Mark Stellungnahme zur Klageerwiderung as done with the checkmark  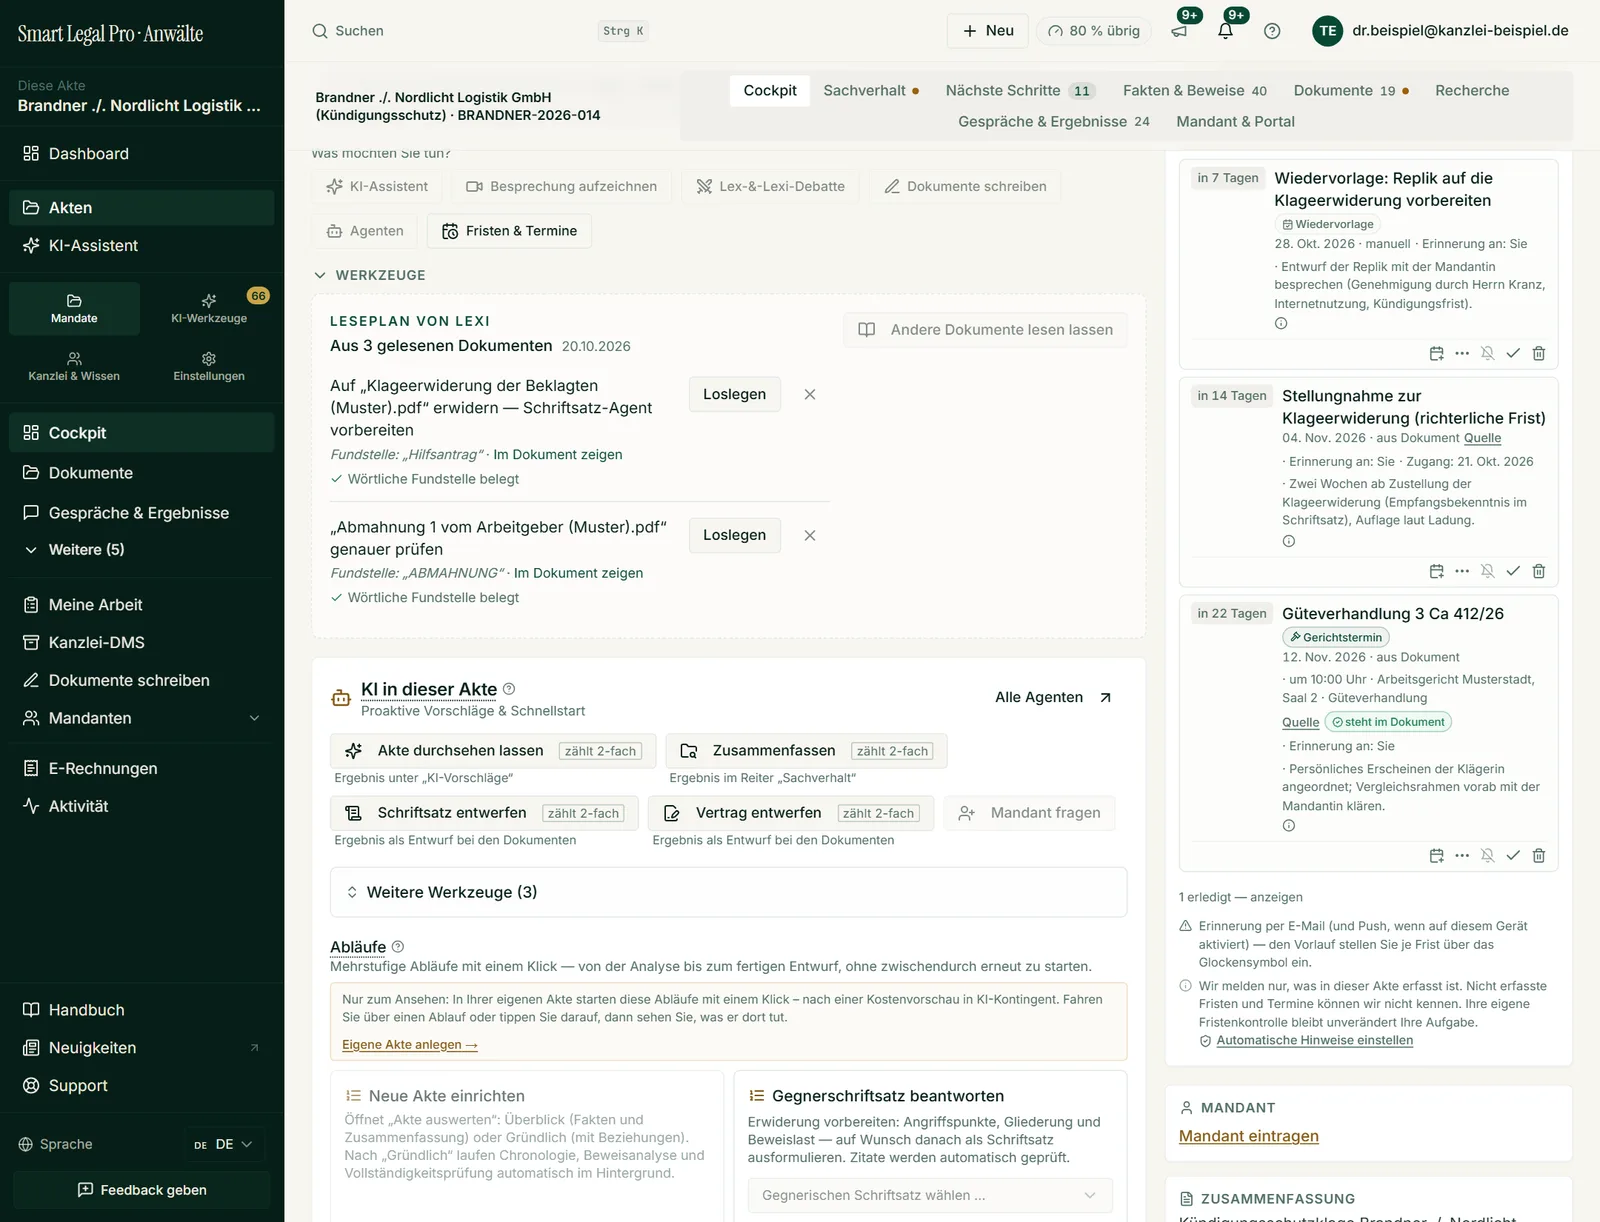point(1513,571)
